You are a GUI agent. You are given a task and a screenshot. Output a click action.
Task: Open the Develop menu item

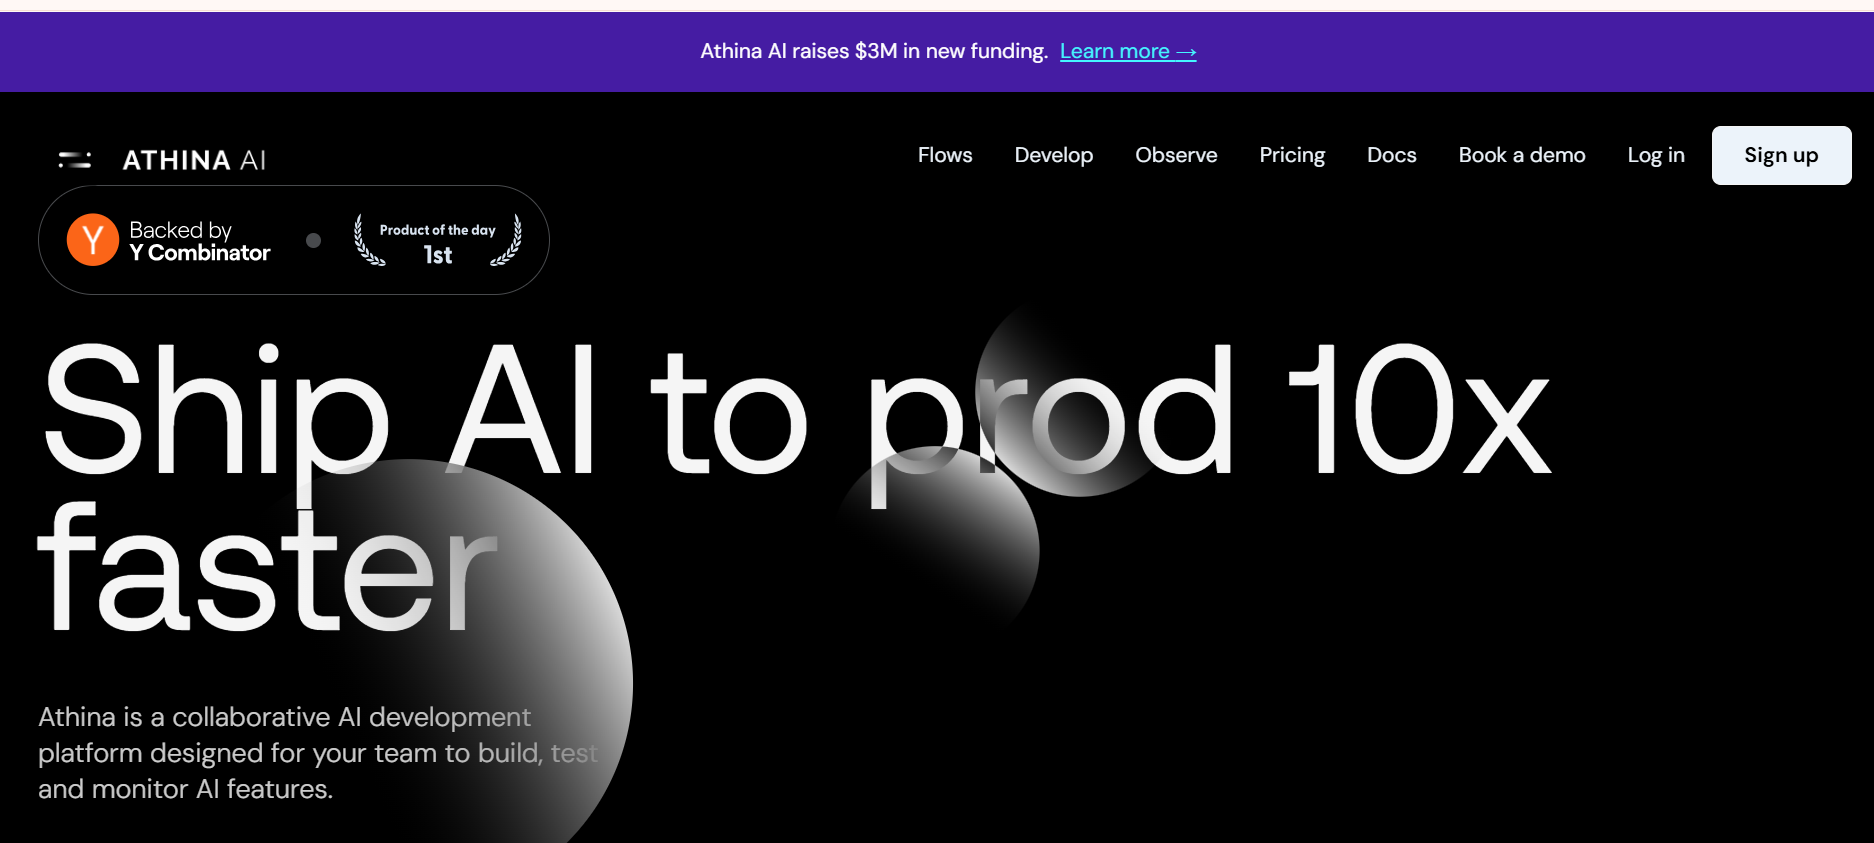coord(1054,155)
